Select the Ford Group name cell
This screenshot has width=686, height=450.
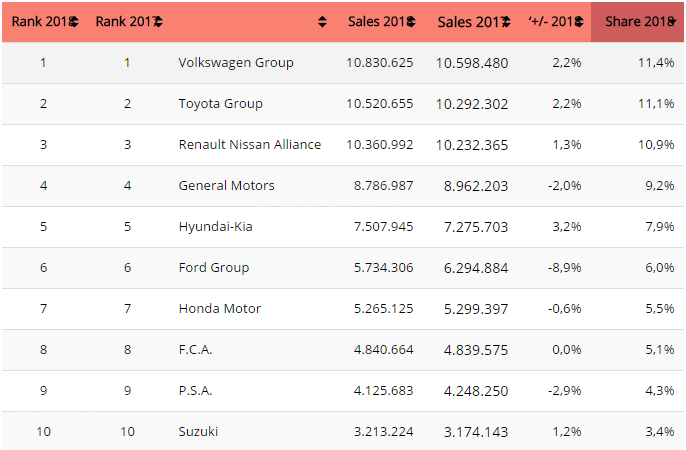coord(214,268)
